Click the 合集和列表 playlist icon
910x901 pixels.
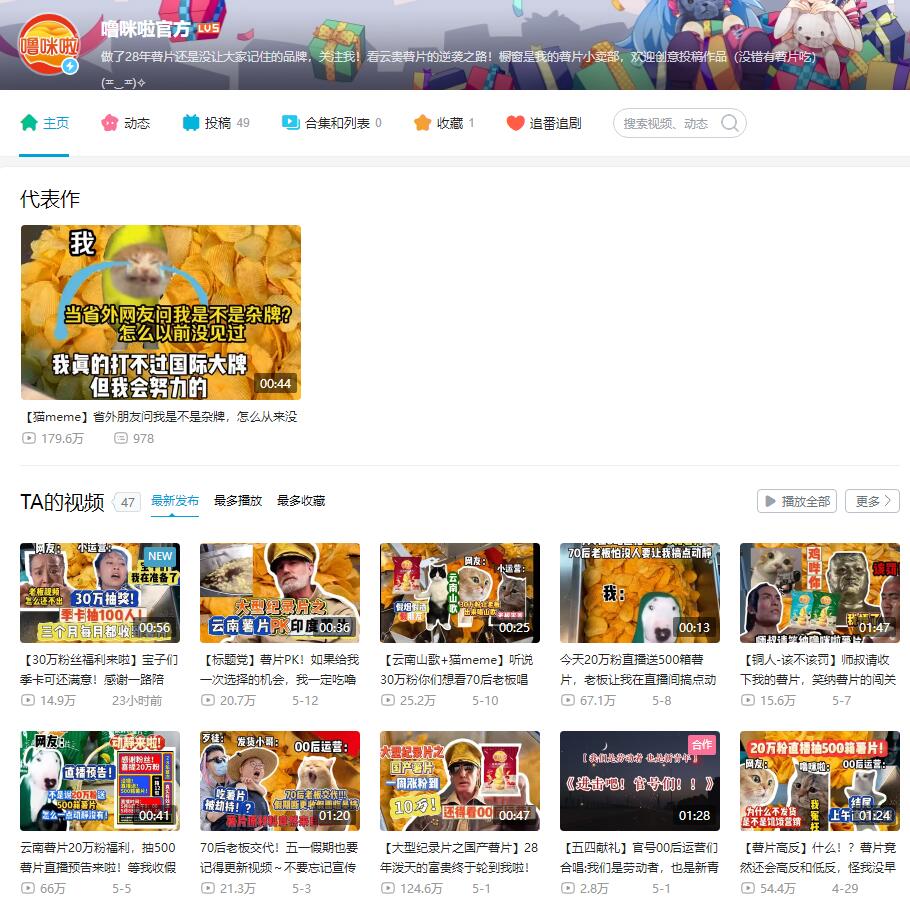(291, 123)
